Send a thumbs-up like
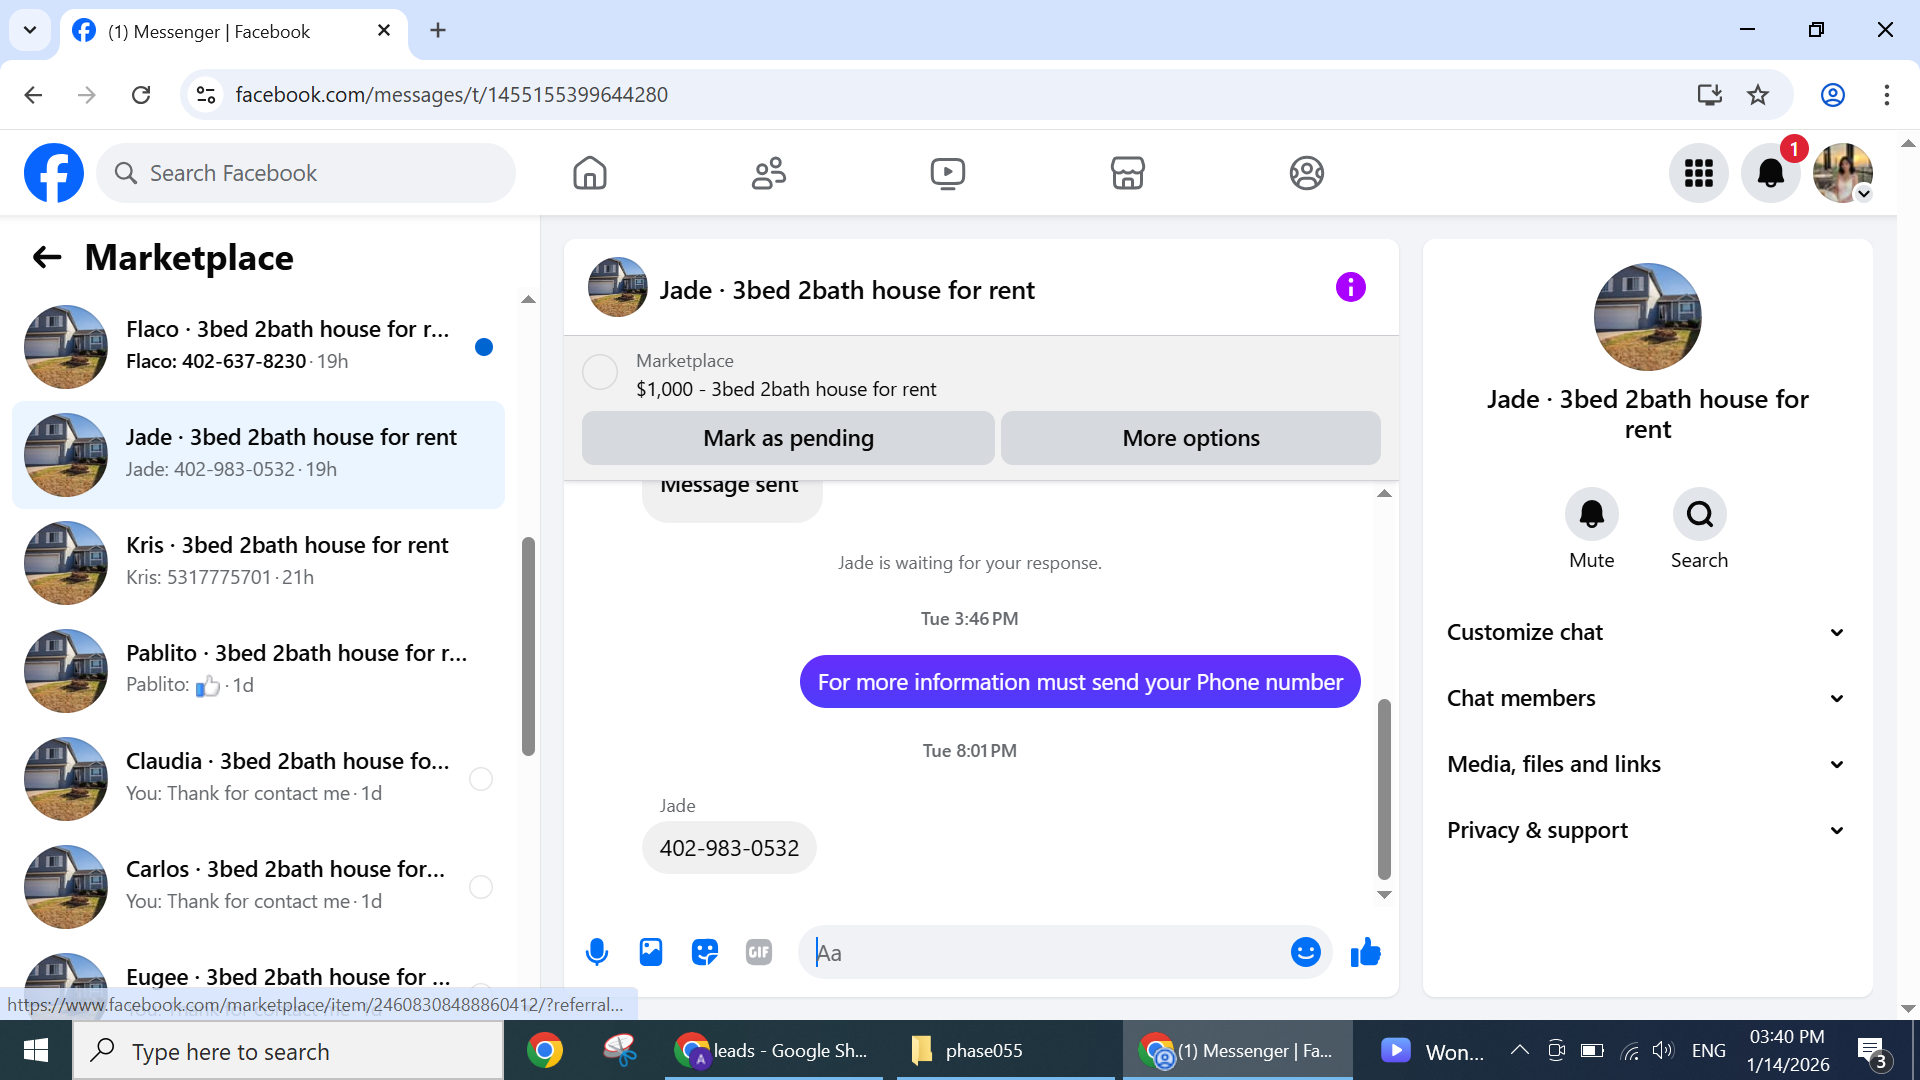Viewport: 1920px width, 1080px height. pyautogui.click(x=1365, y=952)
